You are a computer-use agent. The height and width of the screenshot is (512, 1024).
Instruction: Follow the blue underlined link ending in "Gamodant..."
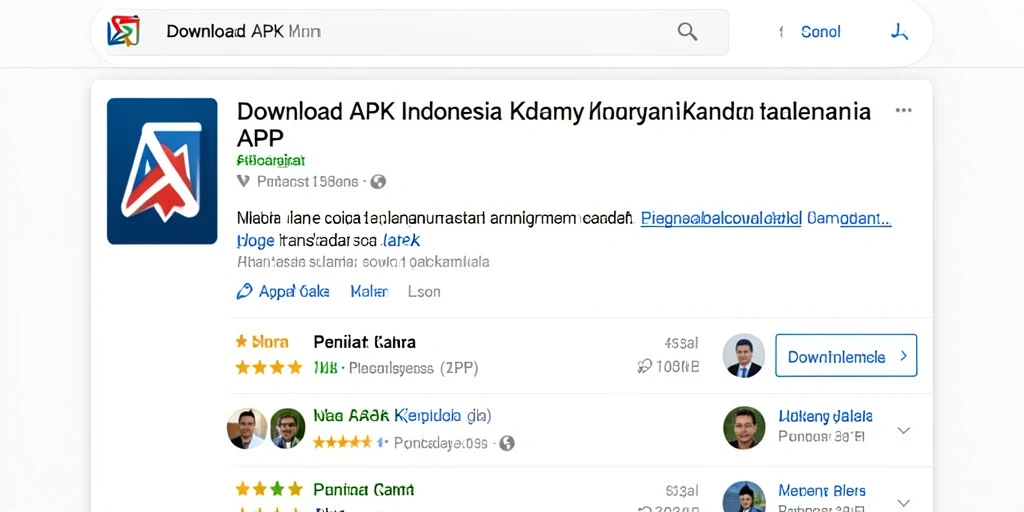click(766, 219)
